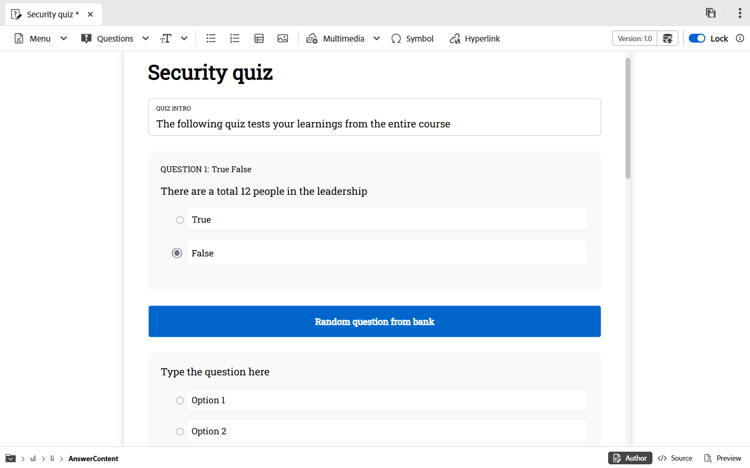Viewport: 750px width, 468px height.
Task: Select the Option 1 radio button
Action: pyautogui.click(x=179, y=400)
